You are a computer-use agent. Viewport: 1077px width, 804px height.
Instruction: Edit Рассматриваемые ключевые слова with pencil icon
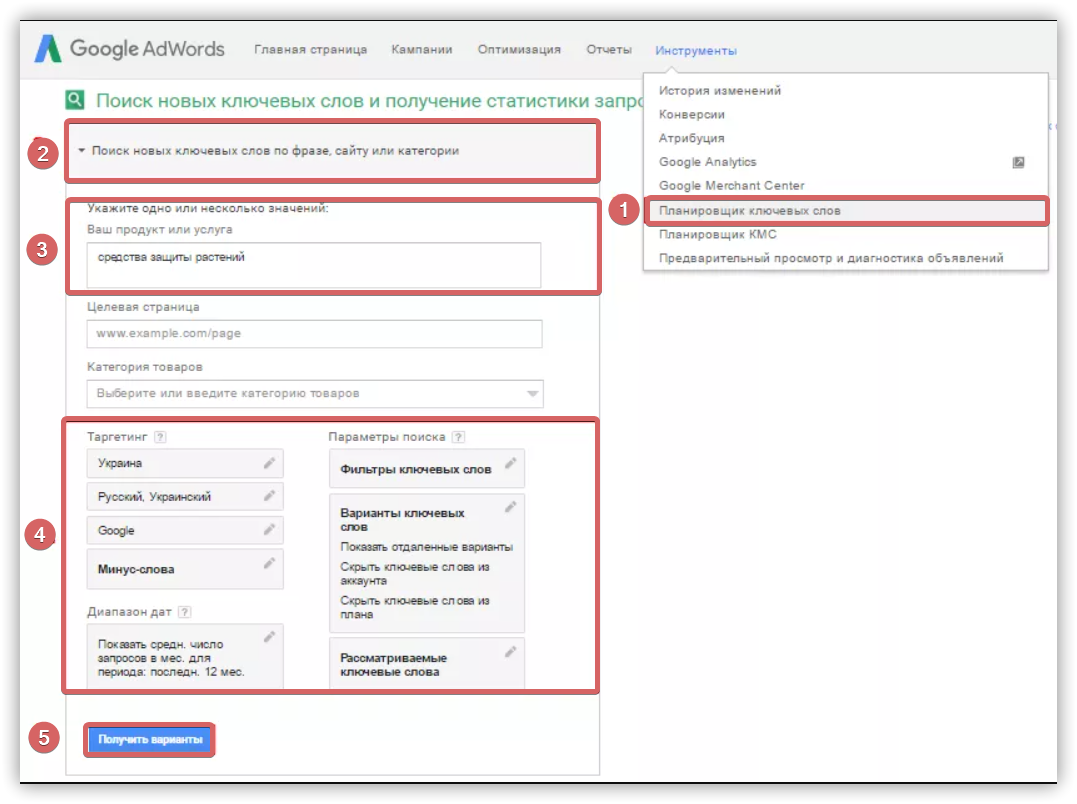pyautogui.click(x=510, y=652)
